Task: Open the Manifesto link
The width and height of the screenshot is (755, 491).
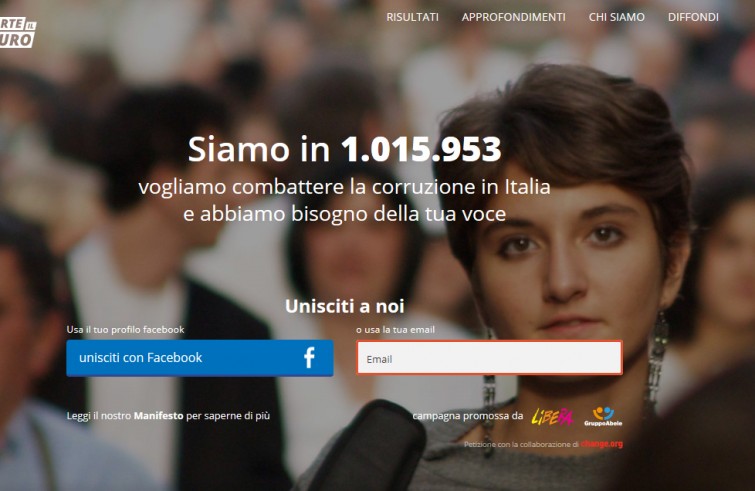Action: coord(158,415)
